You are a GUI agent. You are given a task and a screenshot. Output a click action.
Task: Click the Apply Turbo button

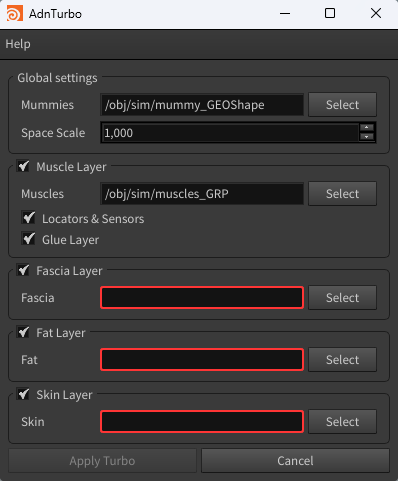tap(102, 461)
